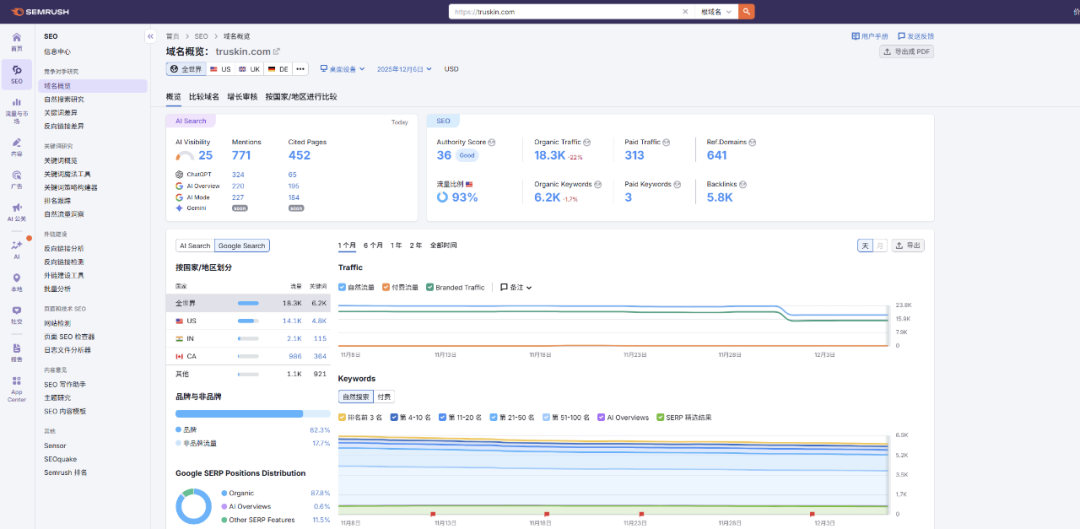Open the 关键词魔法工具 sidebar link
This screenshot has width=1080, height=529.
pyautogui.click(x=68, y=174)
